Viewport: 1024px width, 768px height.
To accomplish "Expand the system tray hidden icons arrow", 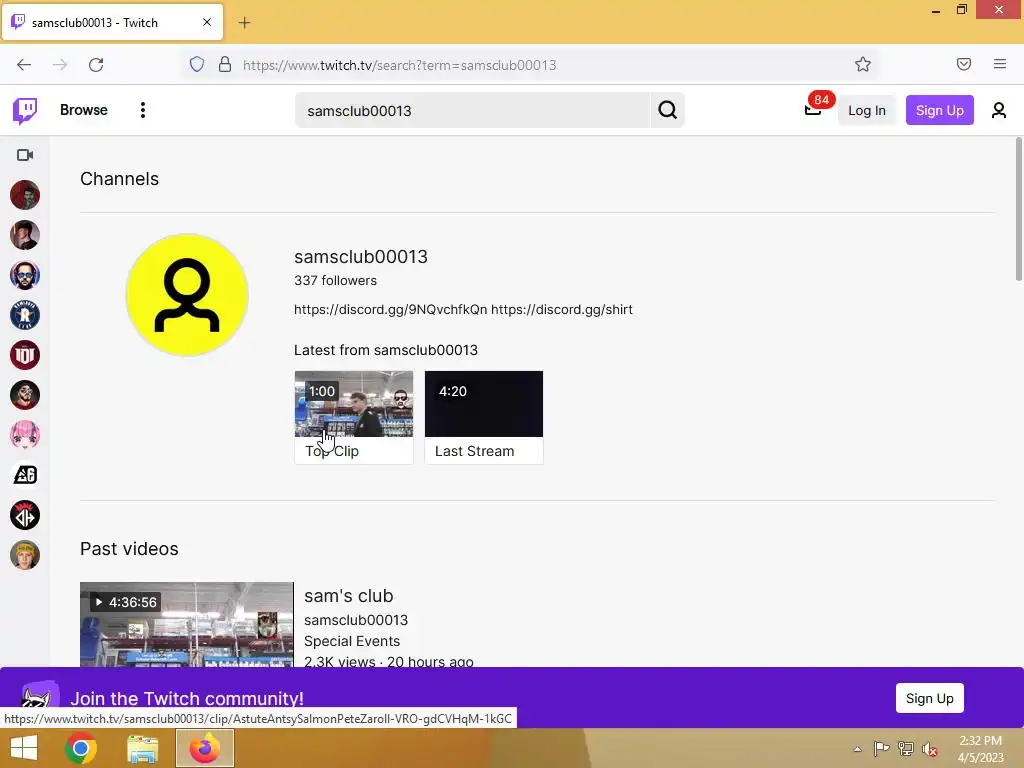I will pyautogui.click(x=857, y=749).
